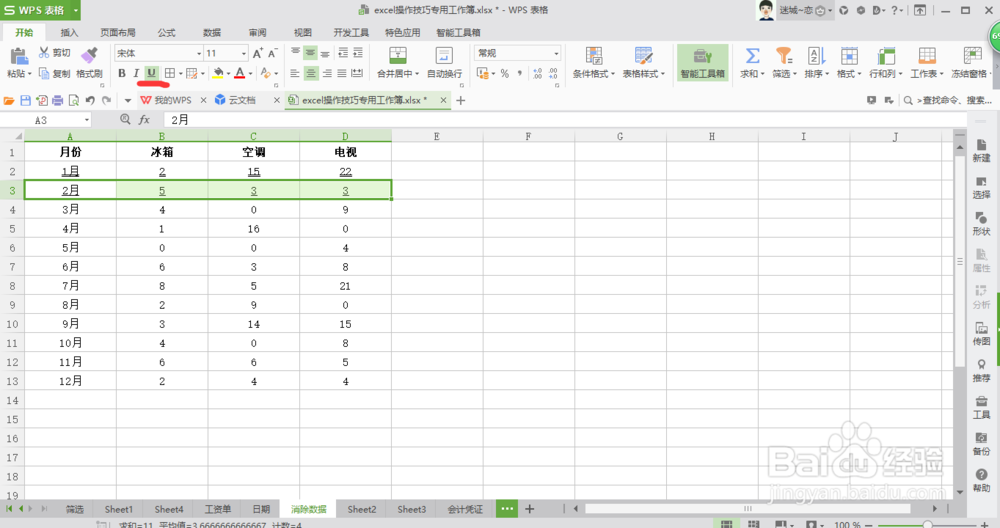
Task: Toggle bottom vertical alignment
Action: click(x=326, y=53)
